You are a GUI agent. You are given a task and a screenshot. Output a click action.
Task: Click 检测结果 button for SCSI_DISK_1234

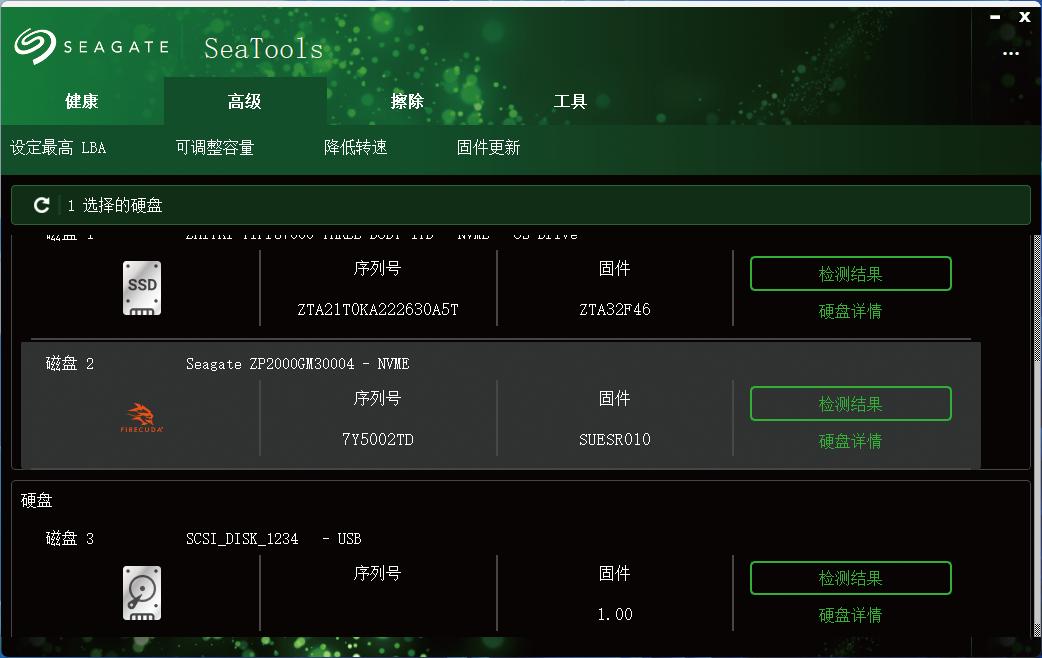click(x=850, y=578)
